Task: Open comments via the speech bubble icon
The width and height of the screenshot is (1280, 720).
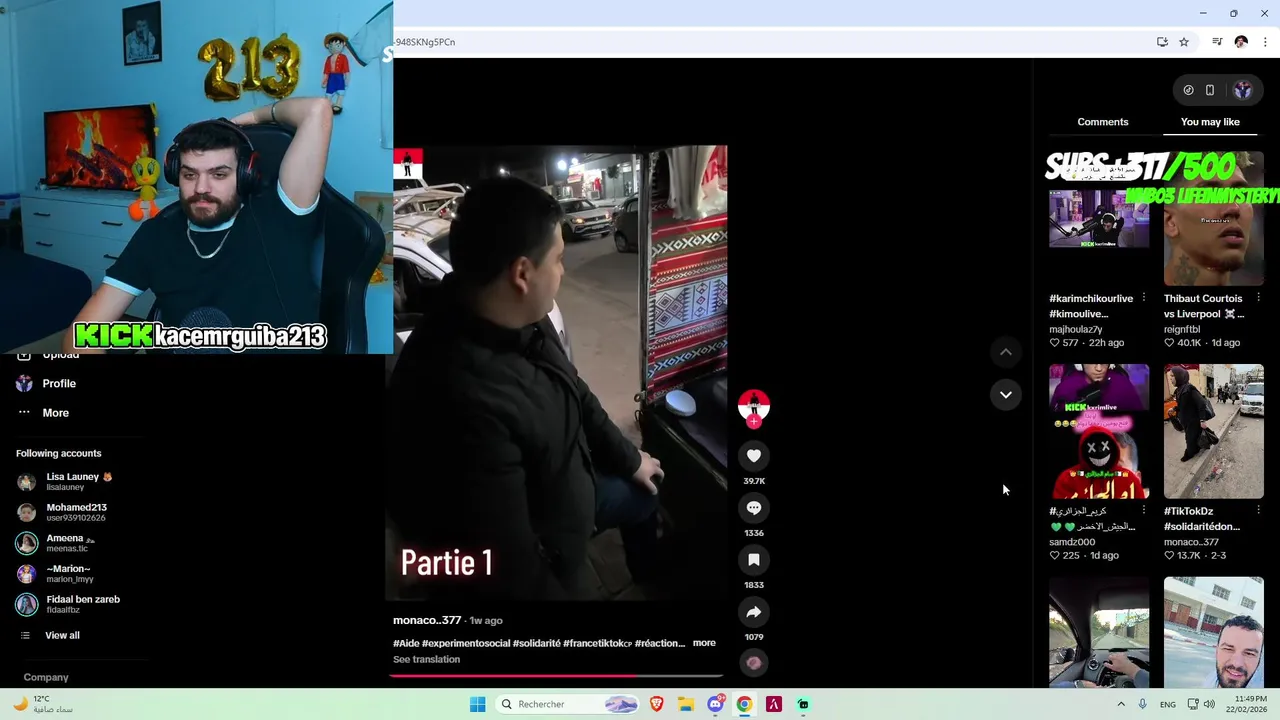Action: click(x=754, y=508)
